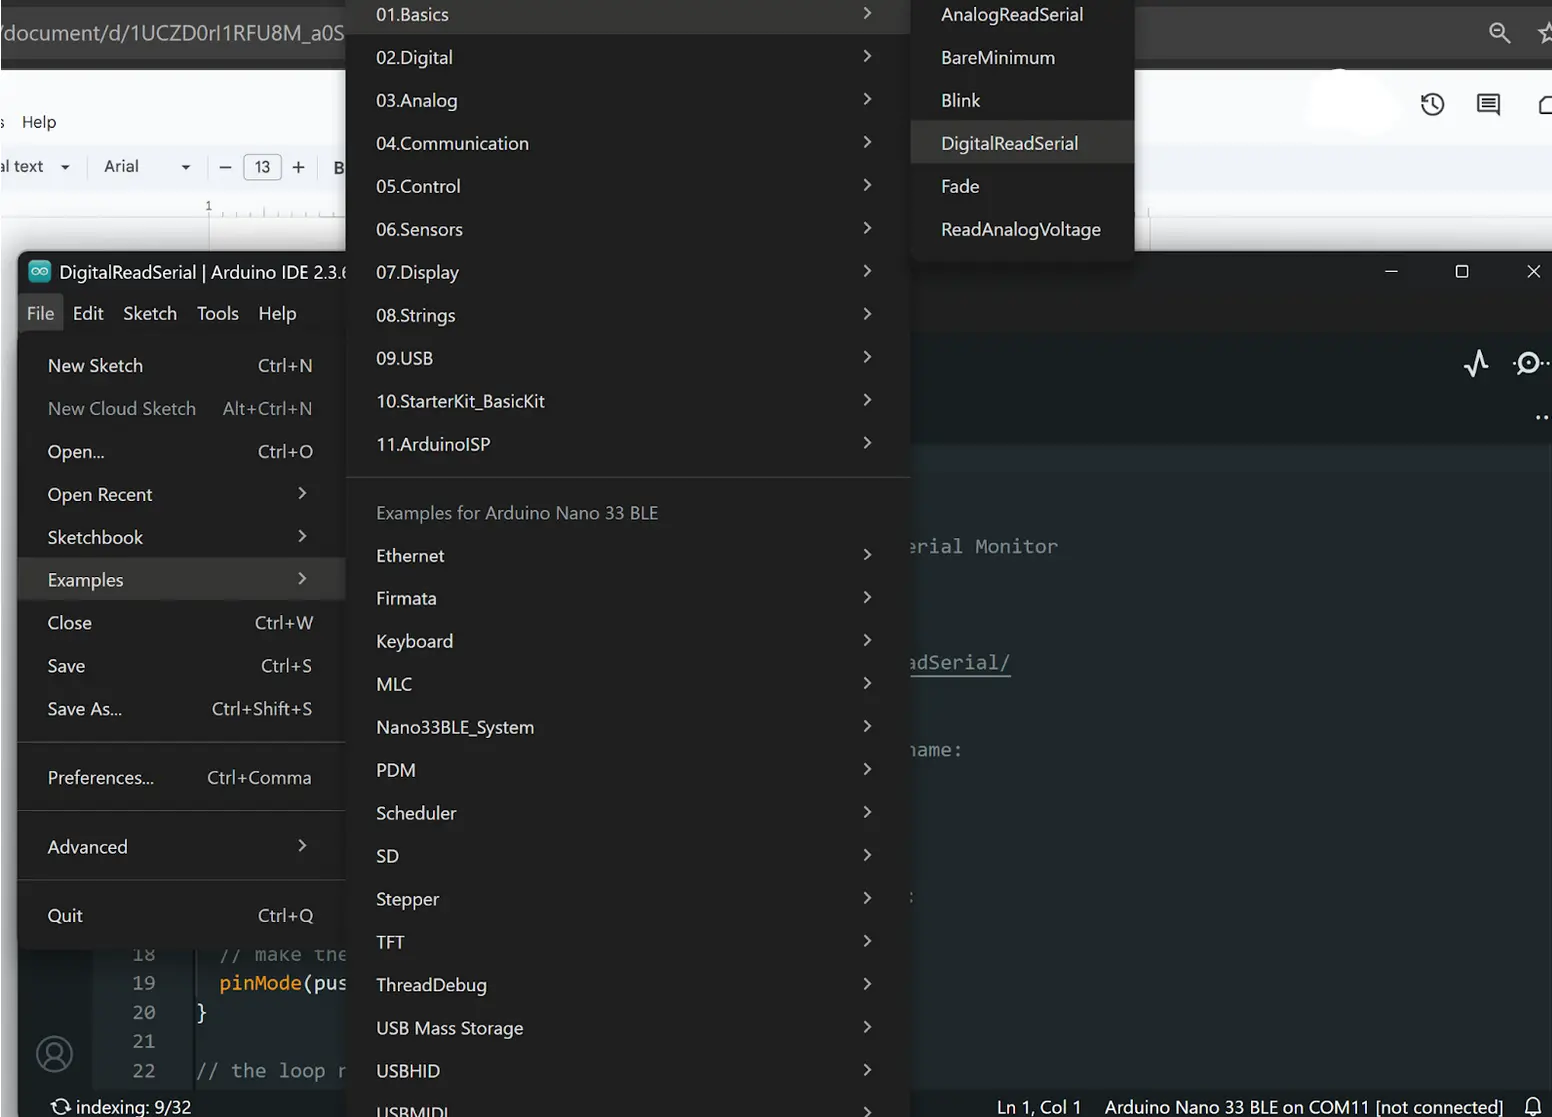Select Save in File menu
This screenshot has width=1552, height=1117.
[181, 666]
